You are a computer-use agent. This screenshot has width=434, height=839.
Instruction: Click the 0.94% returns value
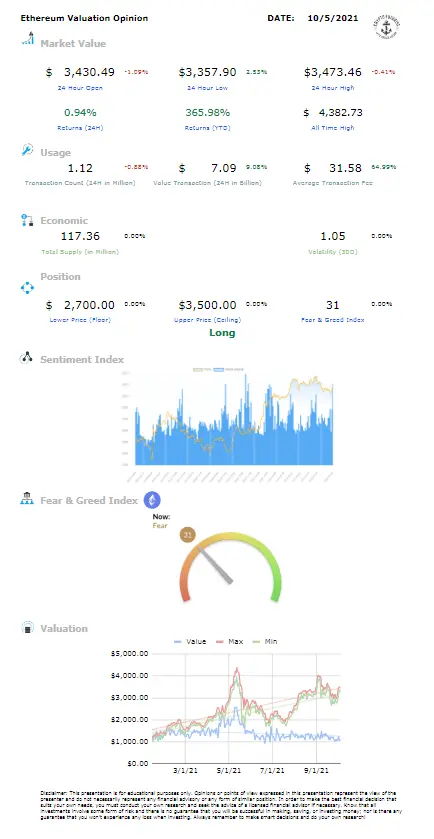pyautogui.click(x=80, y=112)
